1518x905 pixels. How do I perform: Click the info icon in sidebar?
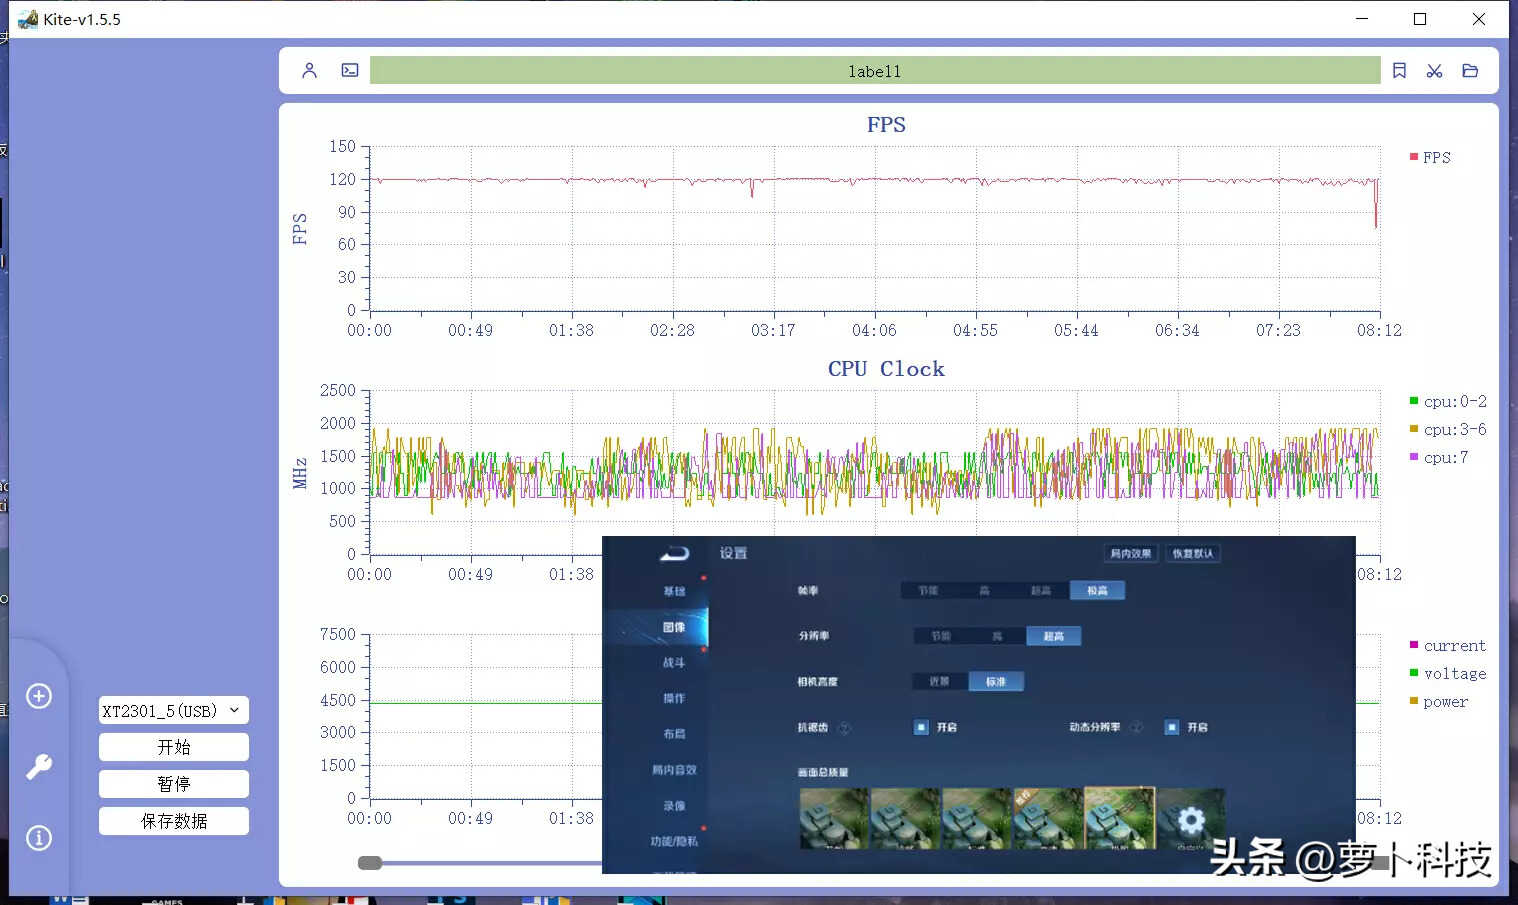(x=39, y=838)
